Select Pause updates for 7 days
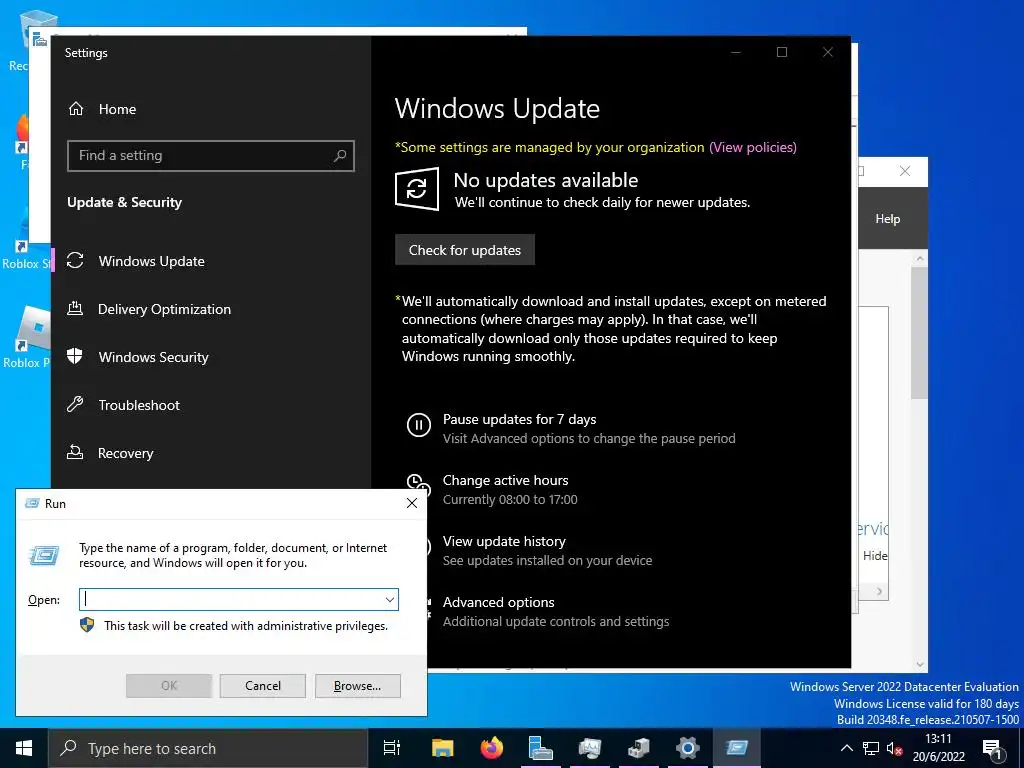 tap(519, 419)
